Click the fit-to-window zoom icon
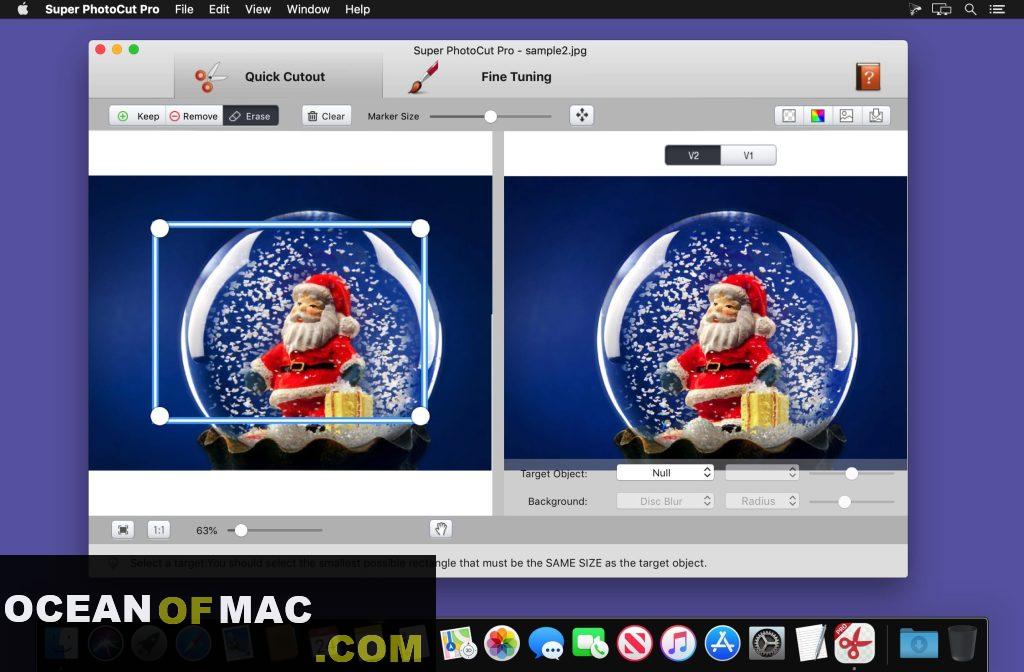This screenshot has height=672, width=1024. [x=123, y=530]
